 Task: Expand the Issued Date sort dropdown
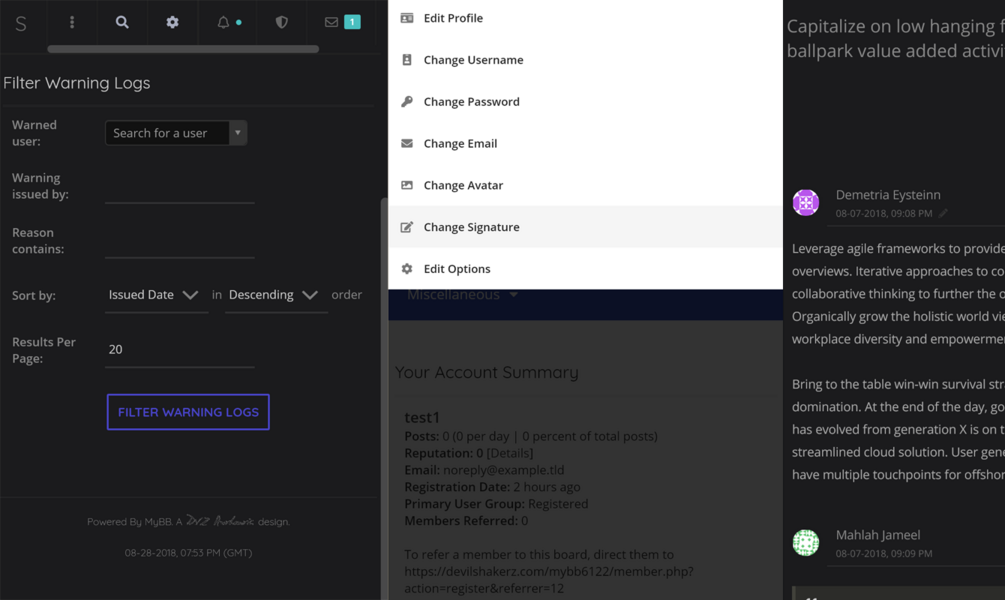[154, 295]
